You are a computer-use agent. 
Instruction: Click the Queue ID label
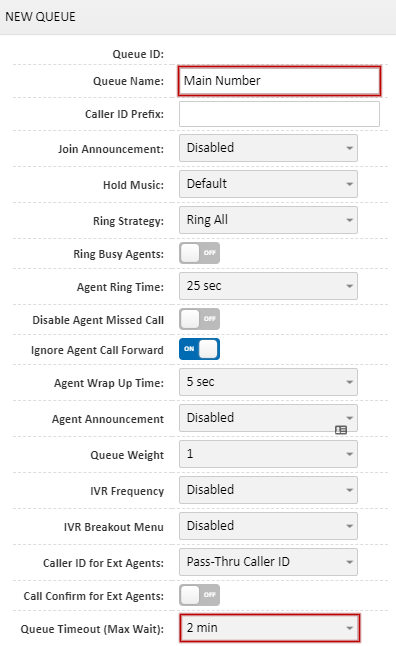point(138,54)
